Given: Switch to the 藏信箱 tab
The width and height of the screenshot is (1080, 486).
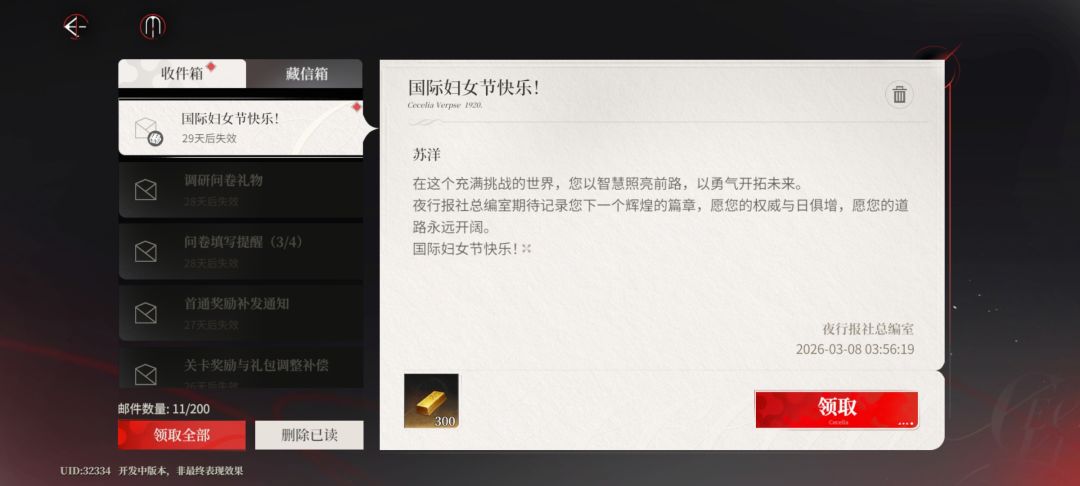Looking at the screenshot, I should [x=305, y=74].
